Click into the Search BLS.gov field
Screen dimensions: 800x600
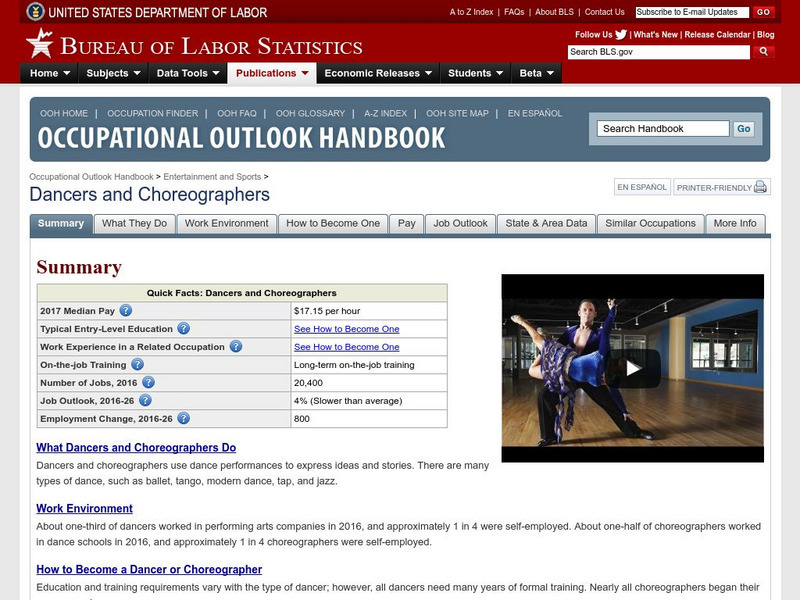tap(659, 52)
